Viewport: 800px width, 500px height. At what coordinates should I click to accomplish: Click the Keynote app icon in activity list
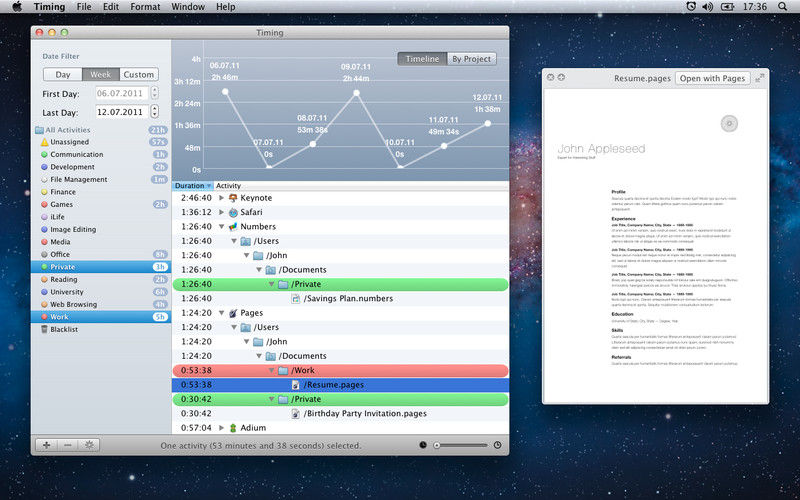[232, 198]
